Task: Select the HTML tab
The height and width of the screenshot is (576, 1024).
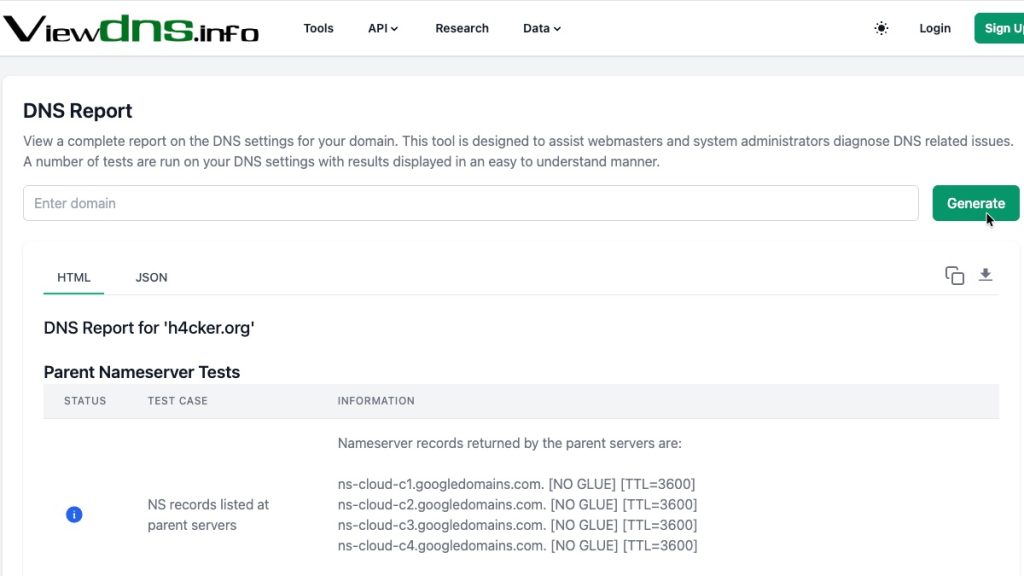Action: click(x=74, y=278)
